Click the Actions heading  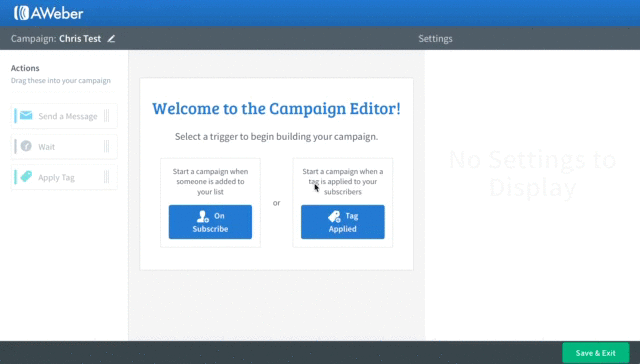coord(25,68)
